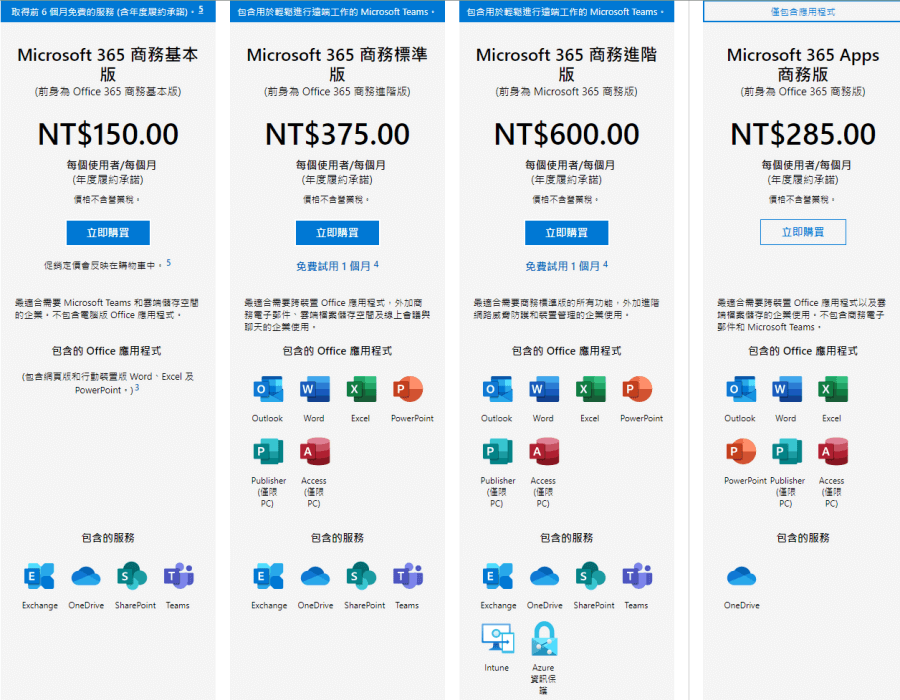This screenshot has height=700, width=900.
Task: Click Exchange icon in 商務標準版 plan
Action: (268, 576)
